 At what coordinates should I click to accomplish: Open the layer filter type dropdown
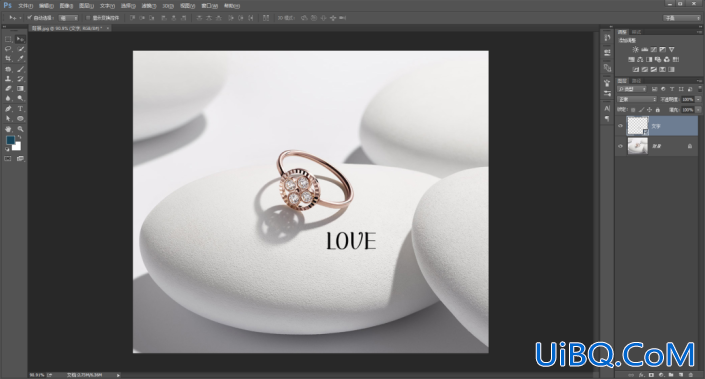click(632, 89)
